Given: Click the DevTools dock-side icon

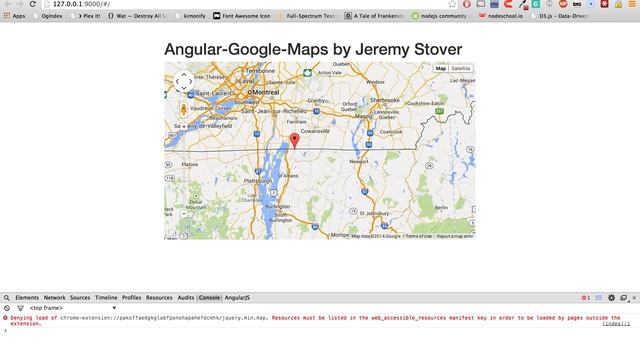Looking at the screenshot, I should tap(623, 298).
